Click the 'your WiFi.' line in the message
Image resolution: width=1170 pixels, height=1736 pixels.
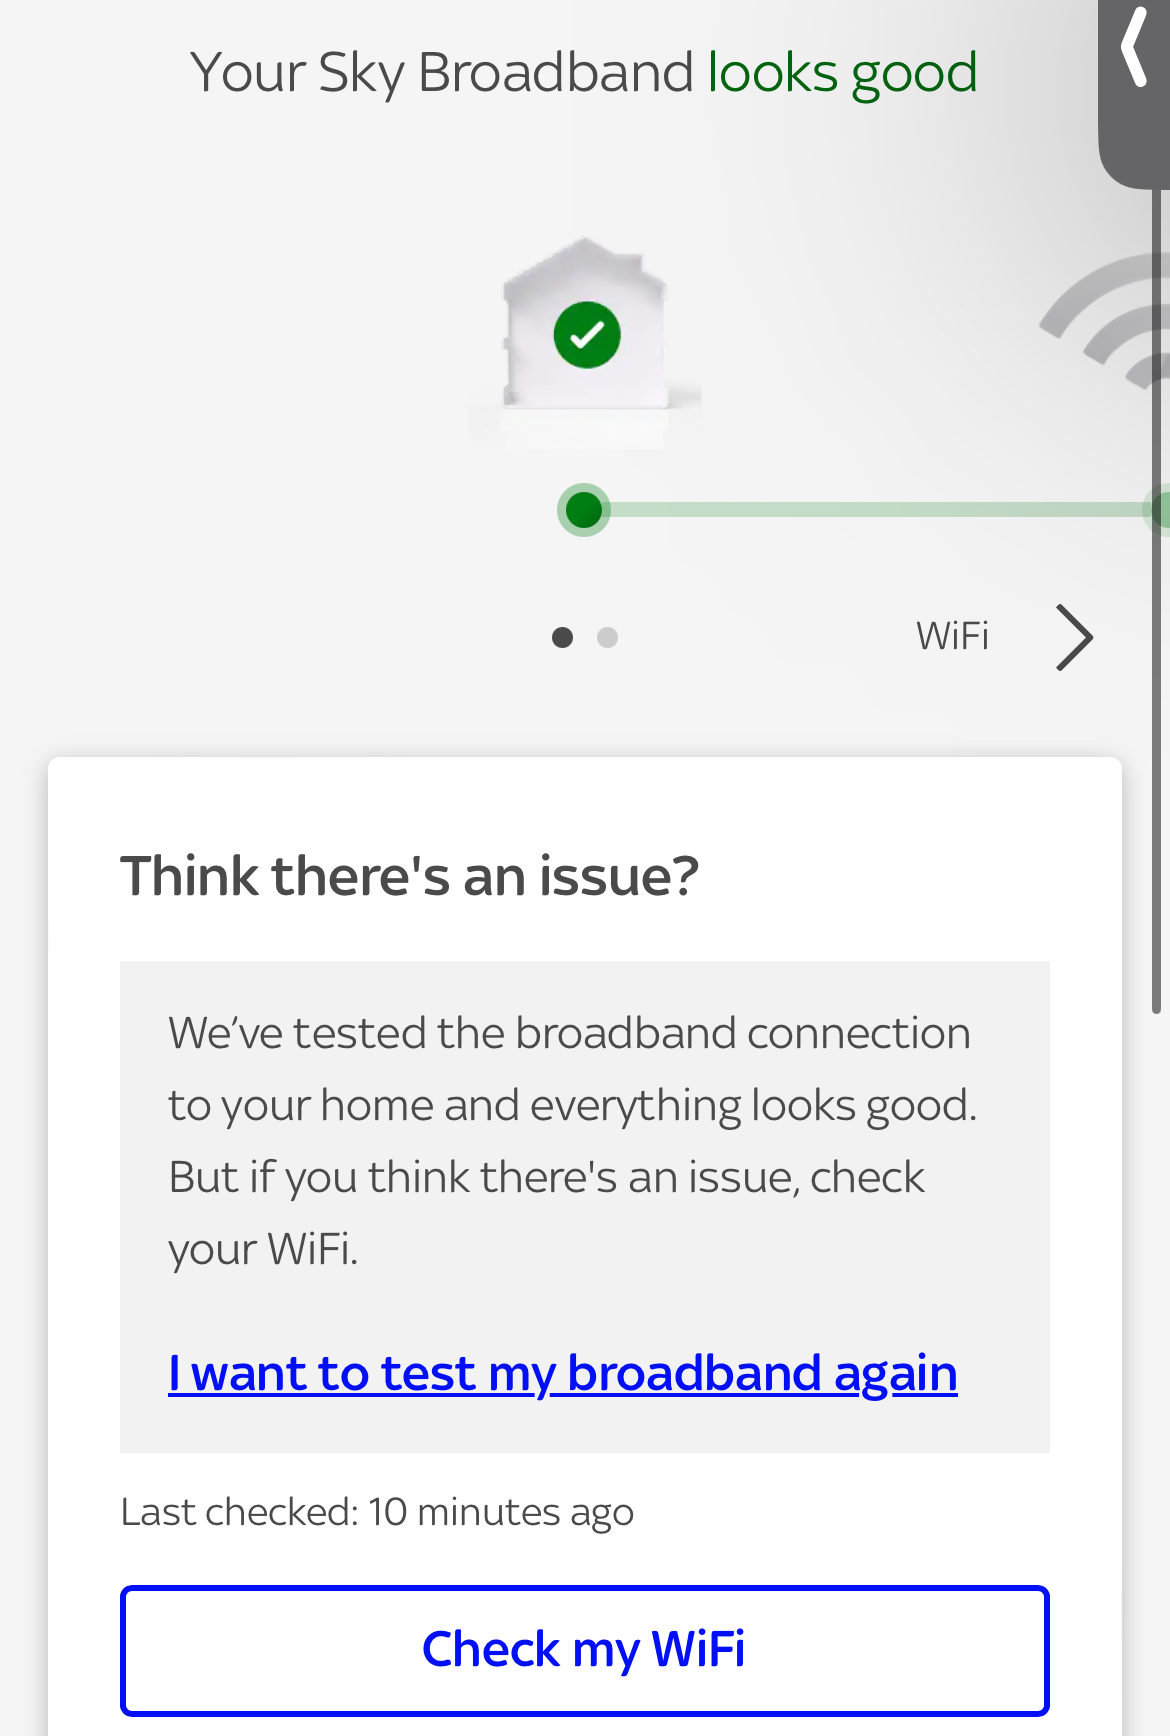(263, 1249)
